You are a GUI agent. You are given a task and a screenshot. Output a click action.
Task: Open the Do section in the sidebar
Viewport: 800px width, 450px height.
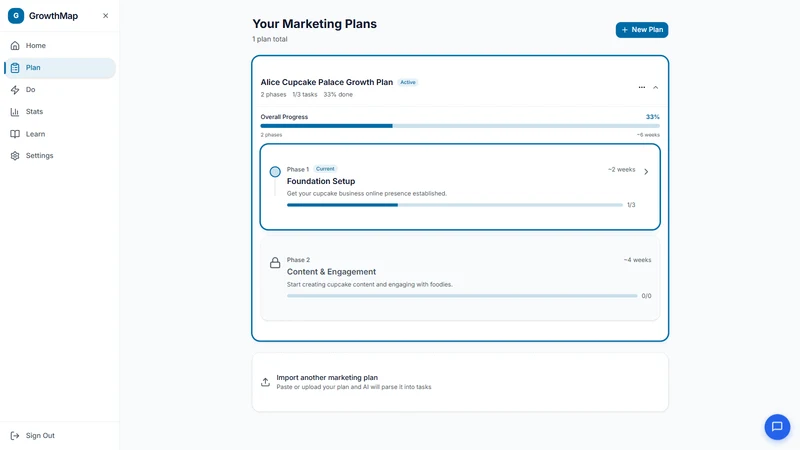point(60,90)
